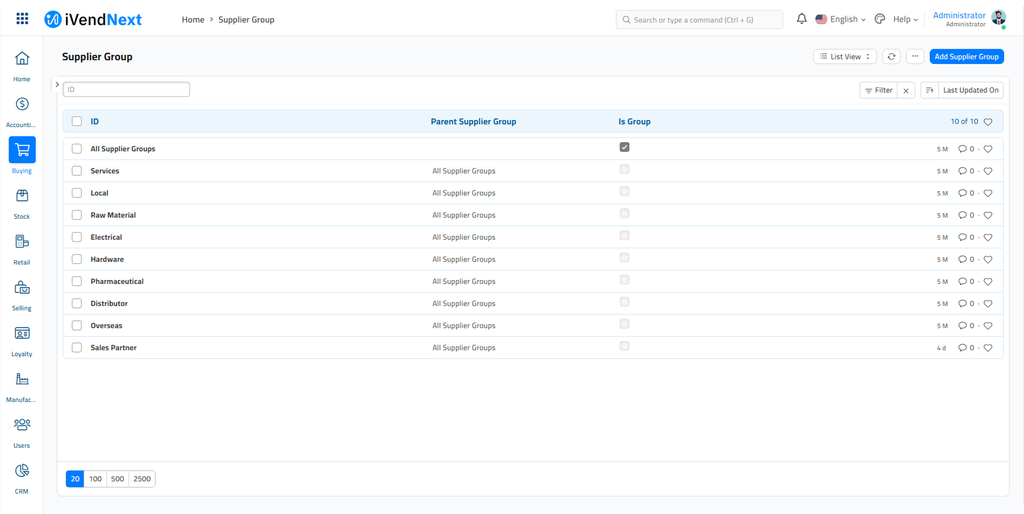Click the Parent Supplier Group column header
The height and width of the screenshot is (514, 1024).
473,121
